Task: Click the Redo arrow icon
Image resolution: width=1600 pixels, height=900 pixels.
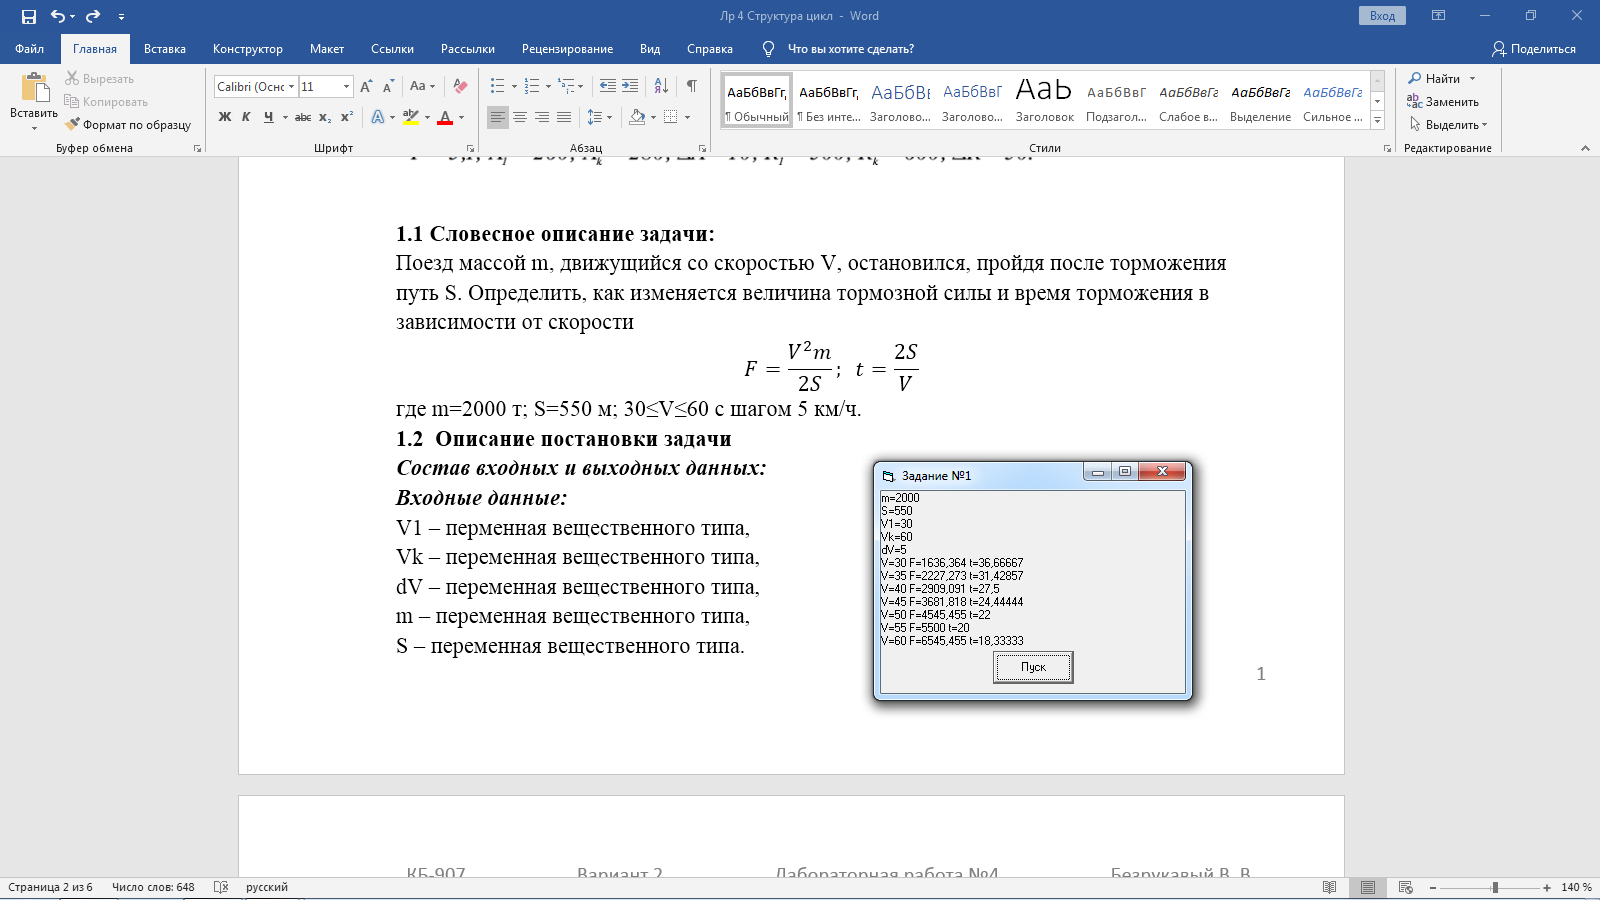Action: click(x=93, y=16)
